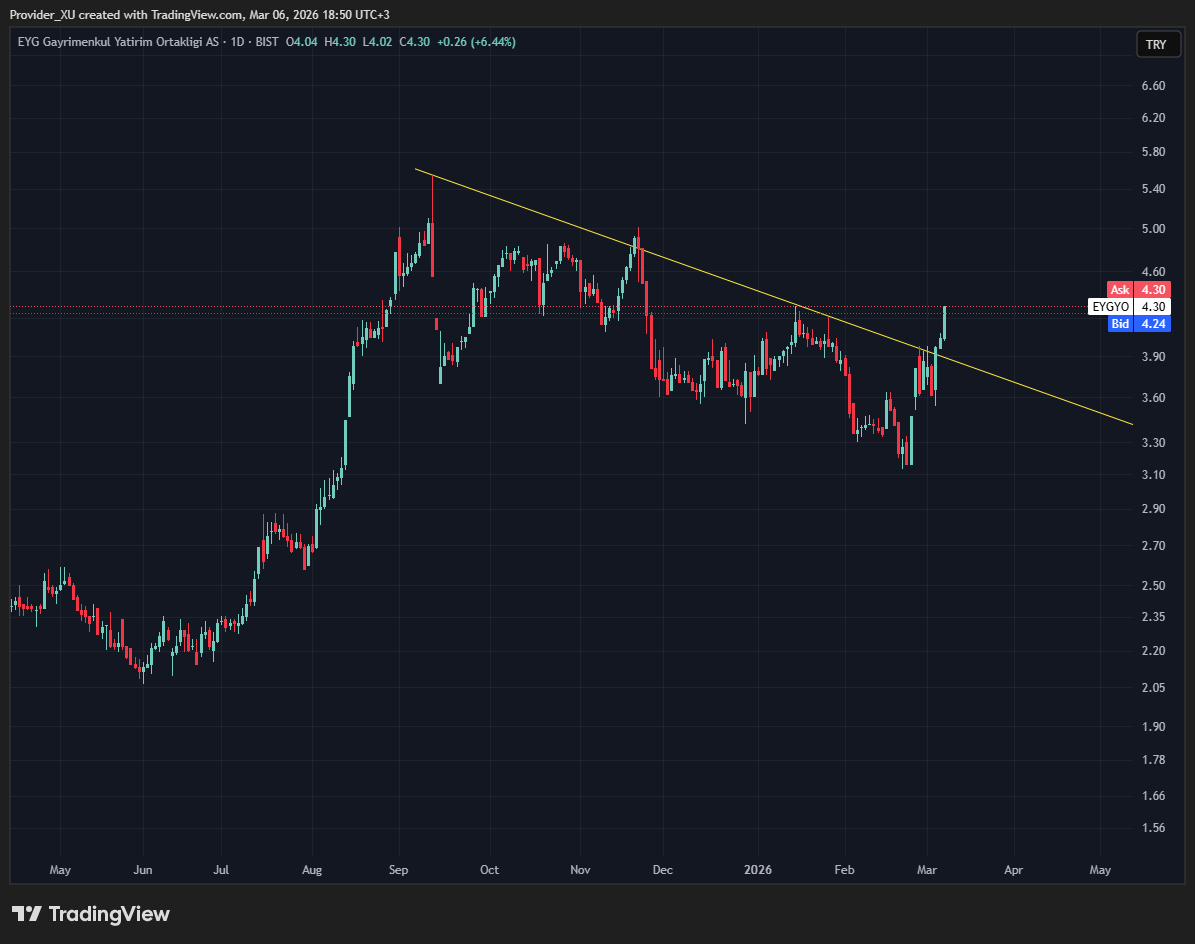The image size is (1195, 944).
Task: Click the Jul label on time axis
Action: click(x=221, y=869)
